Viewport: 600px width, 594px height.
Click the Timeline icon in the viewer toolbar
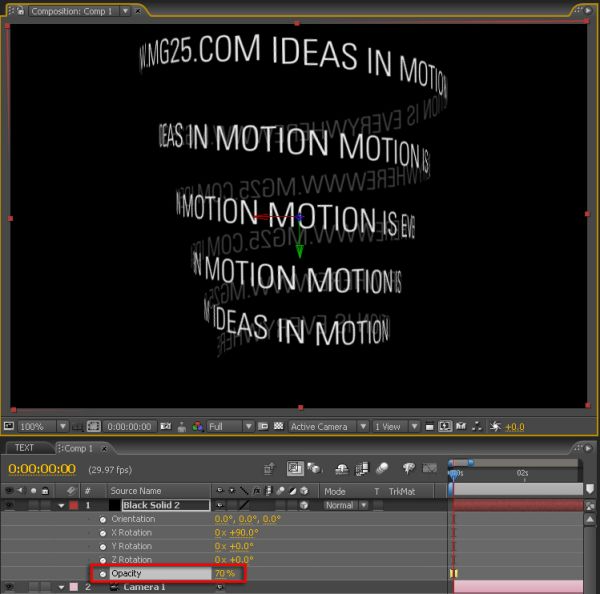(461, 426)
